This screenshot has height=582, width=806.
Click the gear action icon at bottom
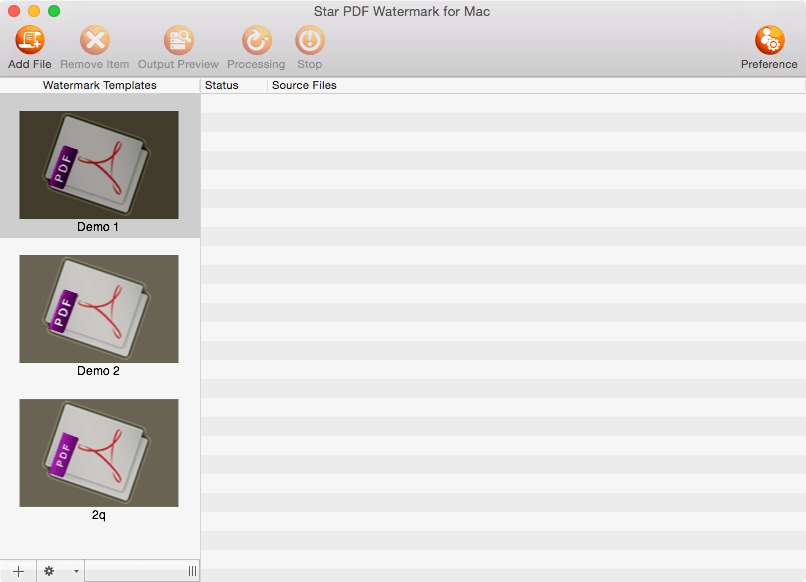(48, 570)
